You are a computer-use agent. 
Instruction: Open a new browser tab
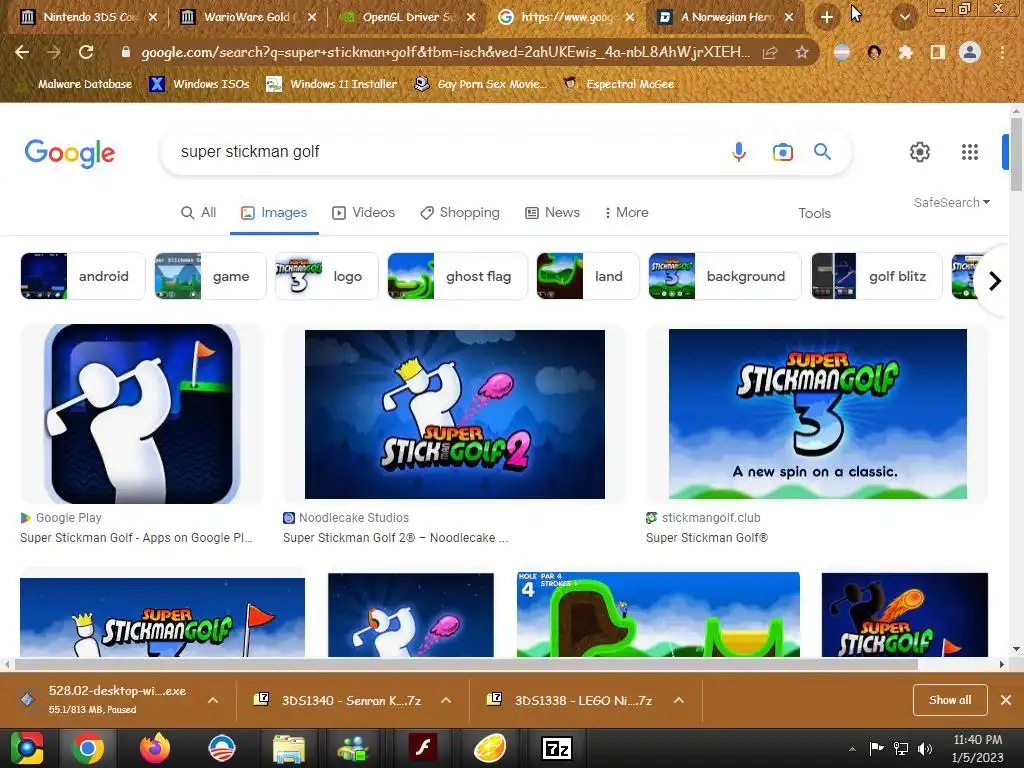click(x=827, y=17)
